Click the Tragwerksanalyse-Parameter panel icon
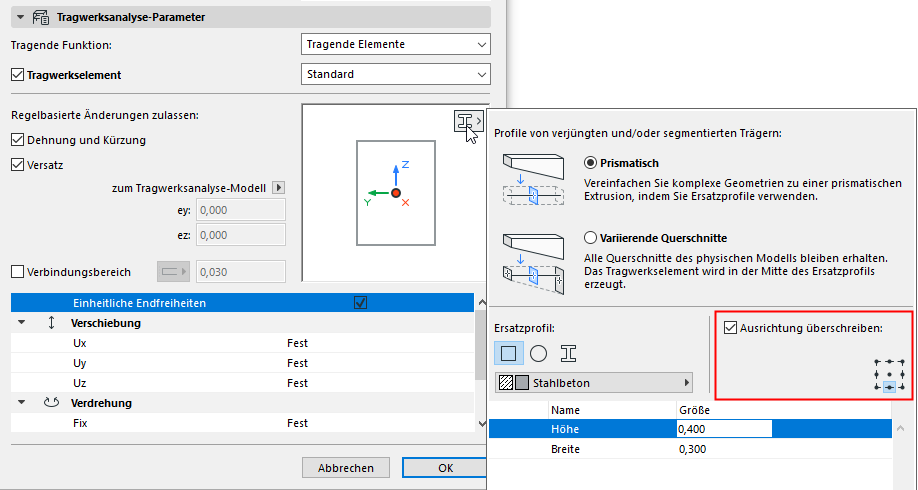Viewport: 918px width, 490px height. [41, 17]
